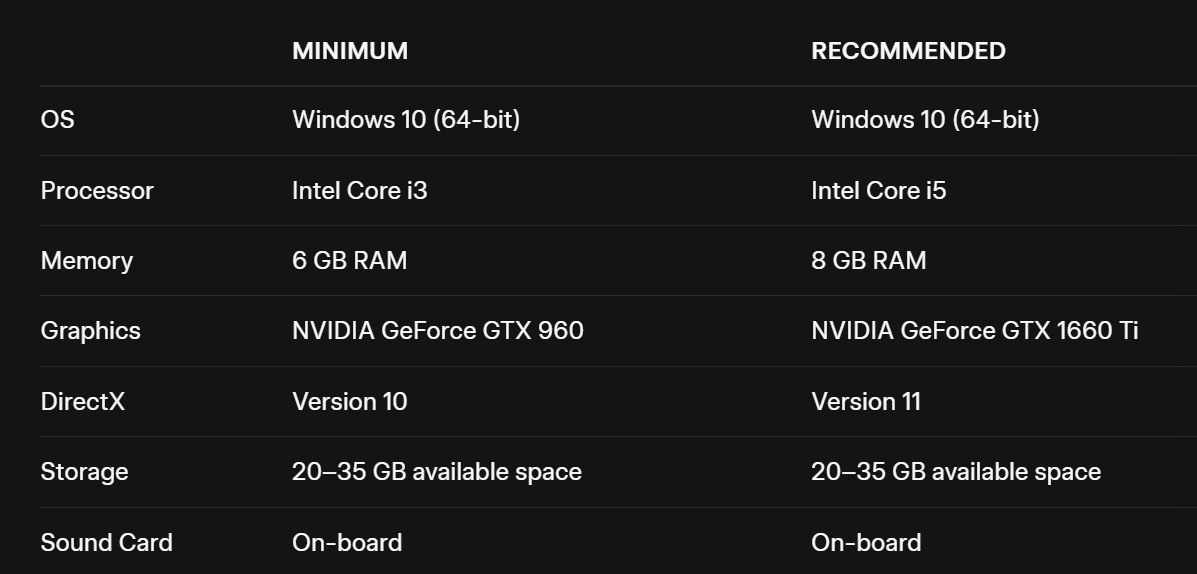Select the Sound Card row label
Viewport: 1197px width, 574px height.
coord(107,543)
